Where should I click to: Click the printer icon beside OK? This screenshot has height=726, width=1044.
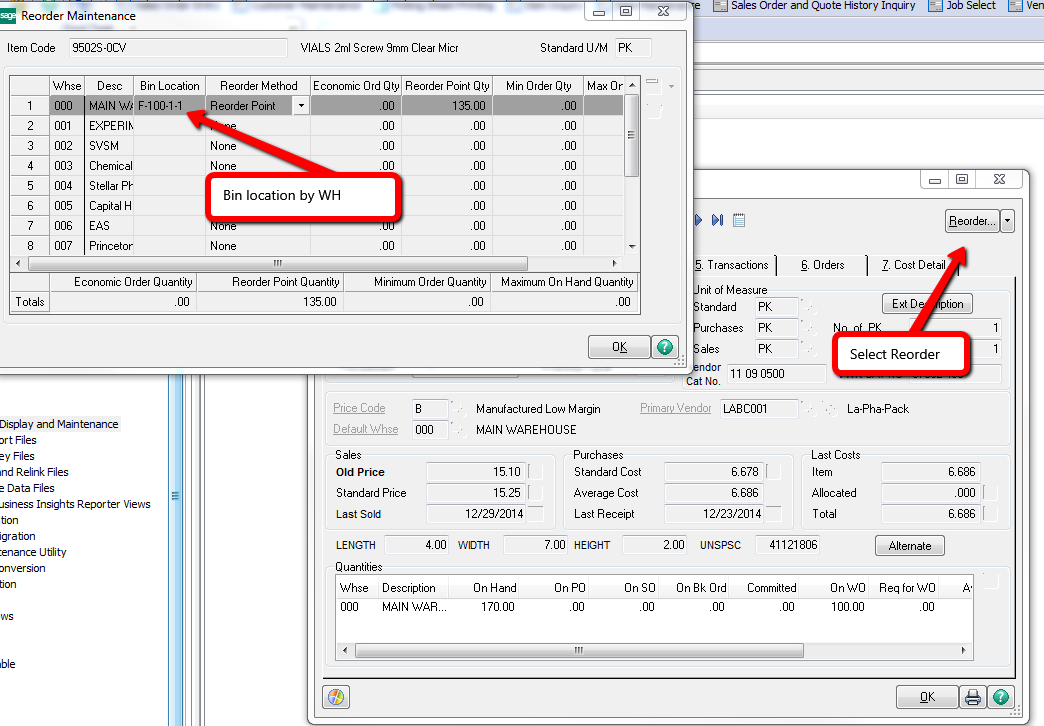(x=972, y=697)
